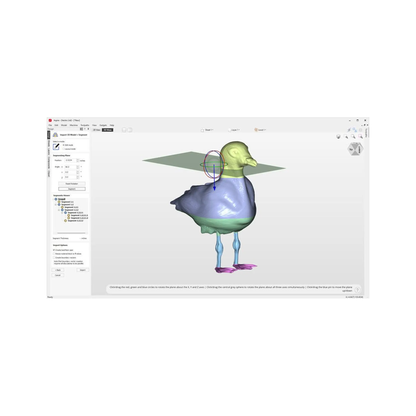Open the File menu
Screen dimensions: 416x416
coord(50,125)
